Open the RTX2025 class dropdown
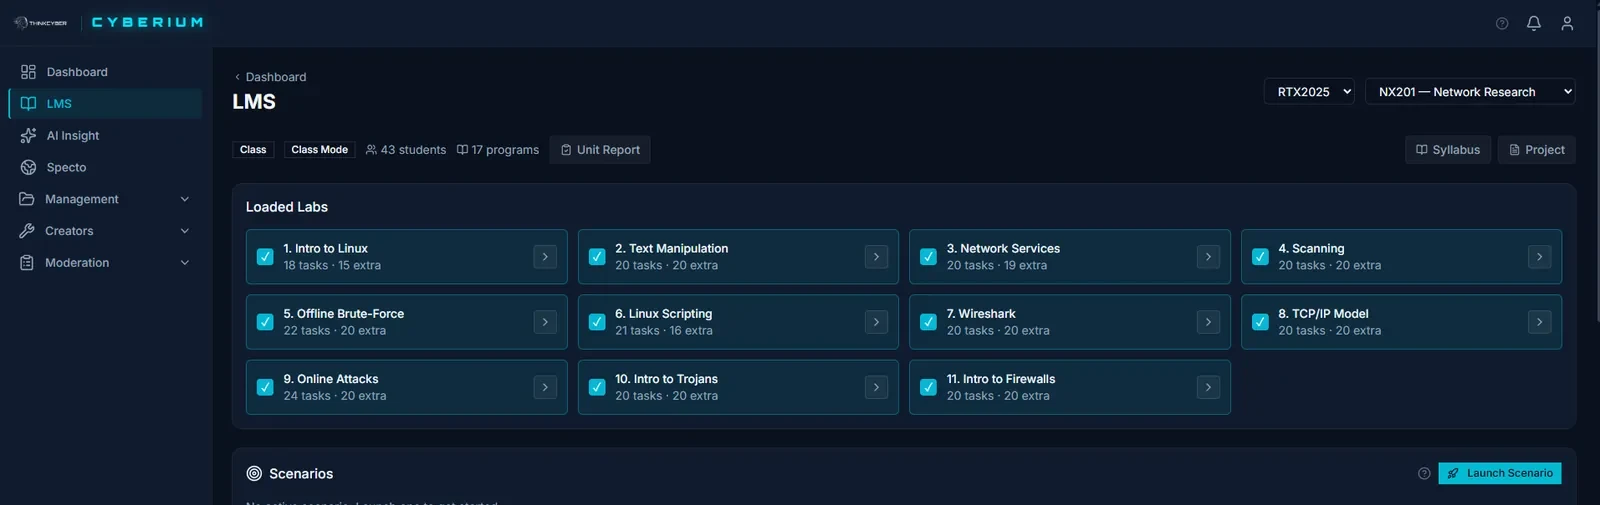Image resolution: width=1600 pixels, height=505 pixels. coord(1309,92)
